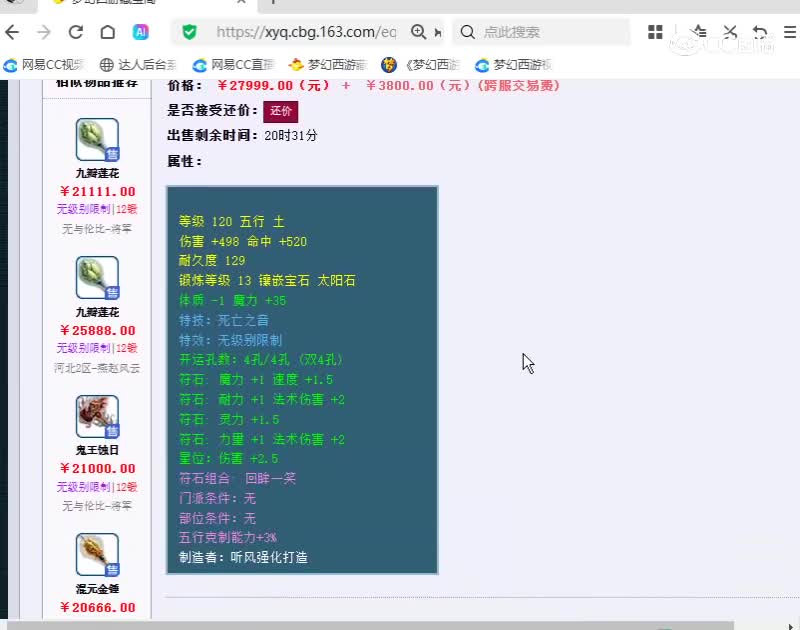
Task: Click server name 河北2区-燕赵风云
Action: 97,368
